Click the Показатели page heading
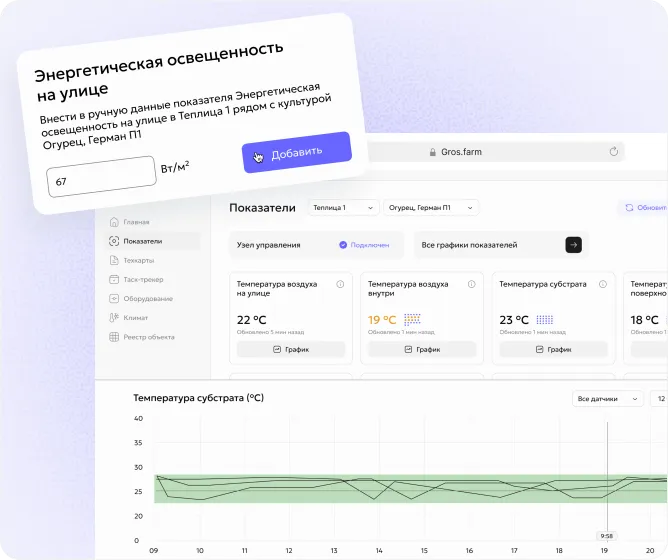The height and width of the screenshot is (560, 668). point(262,208)
